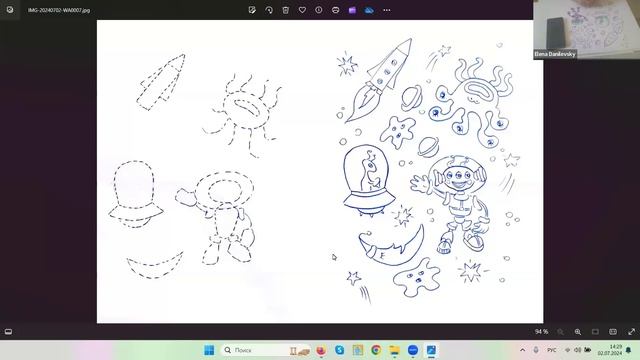Switch the РУС input language indicator
This screenshot has height=360, width=640.
(x=551, y=350)
